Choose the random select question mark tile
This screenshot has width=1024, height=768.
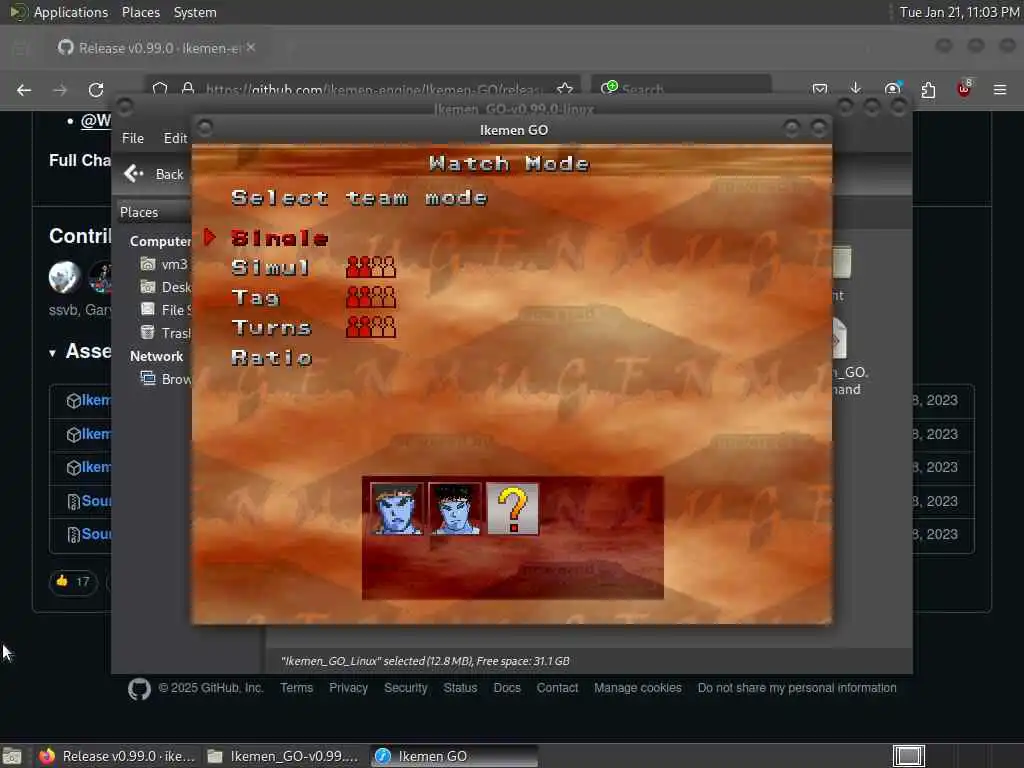coord(513,509)
